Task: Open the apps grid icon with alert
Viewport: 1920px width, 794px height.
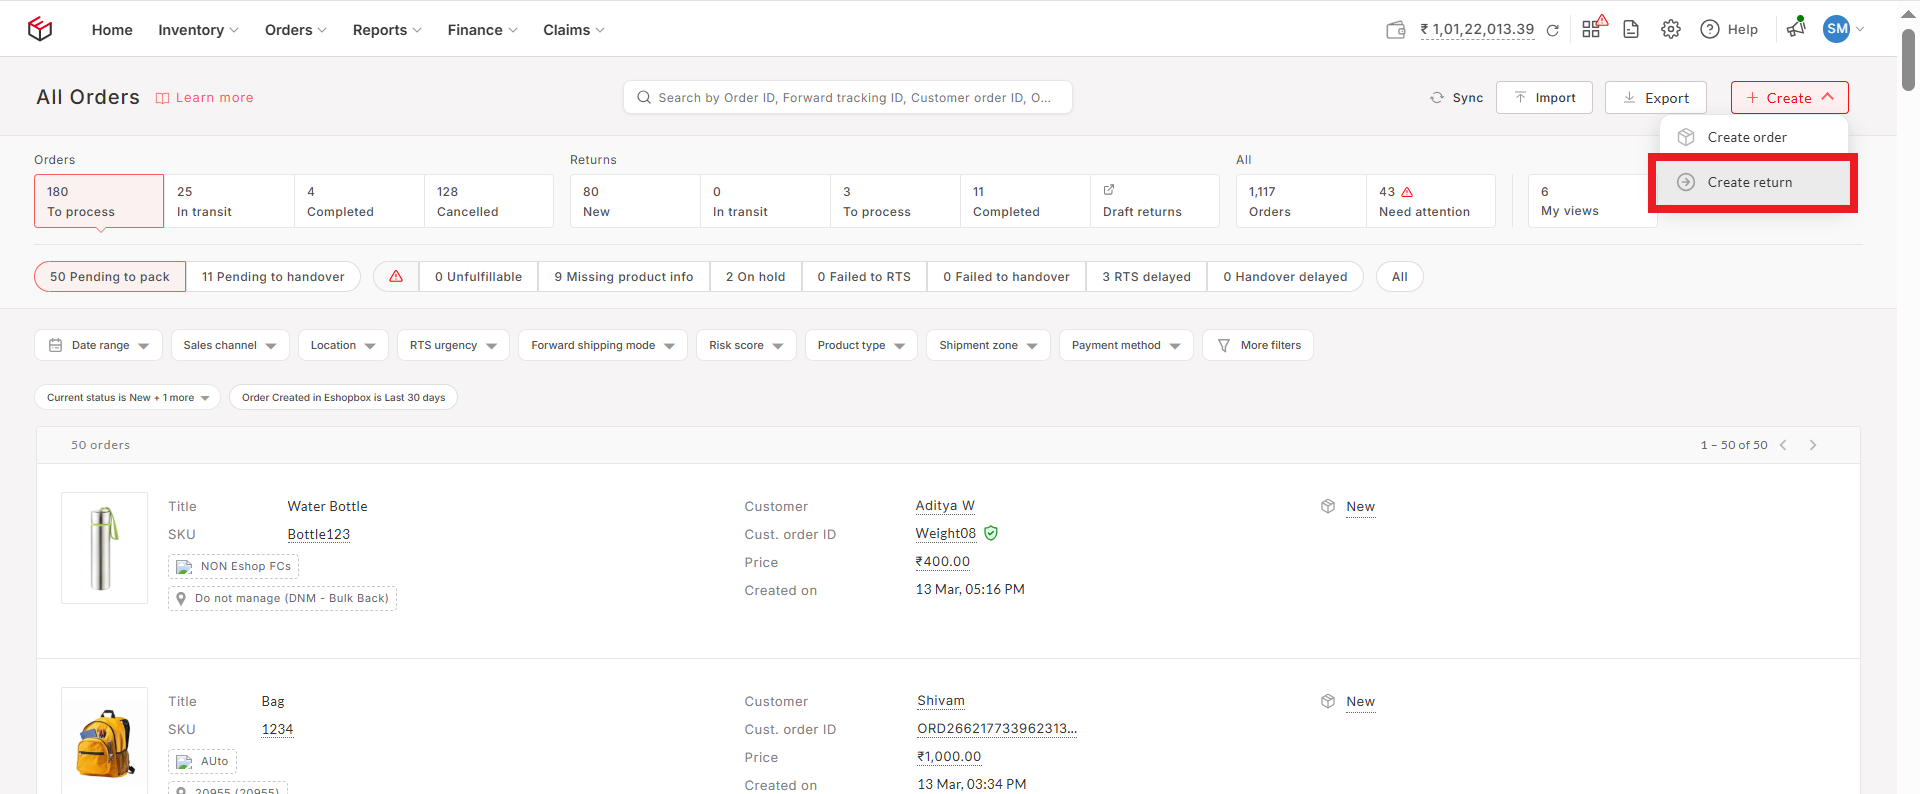Action: pos(1592,29)
